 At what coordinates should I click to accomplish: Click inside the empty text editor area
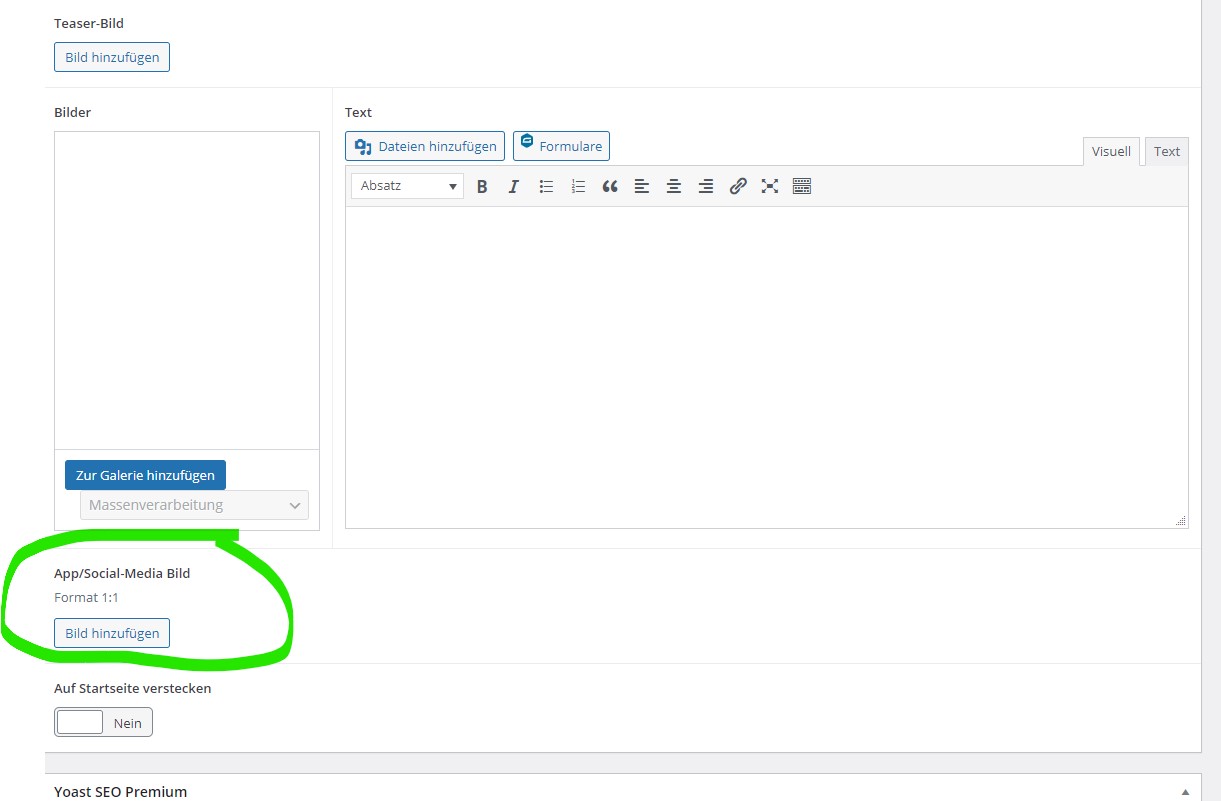766,366
